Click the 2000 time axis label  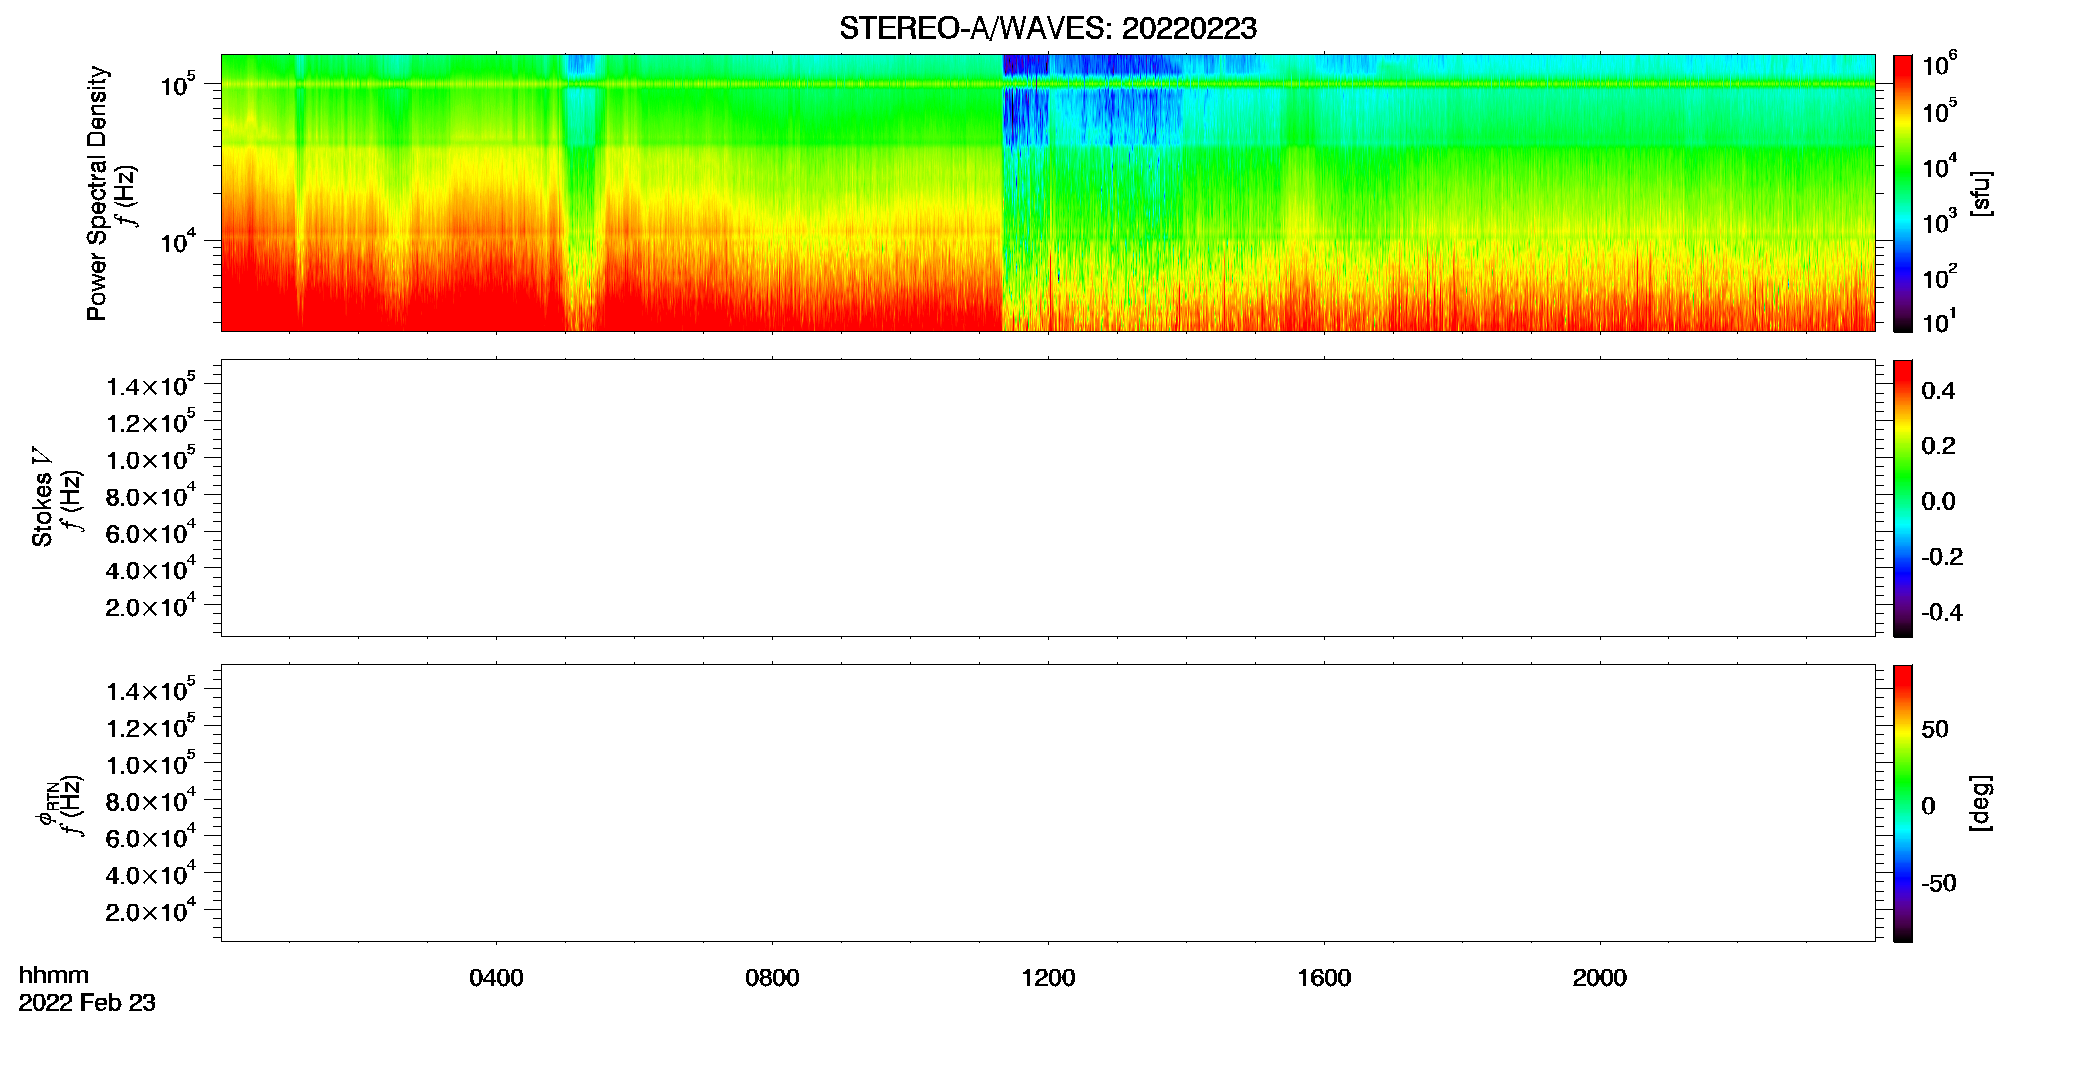[x=1600, y=978]
